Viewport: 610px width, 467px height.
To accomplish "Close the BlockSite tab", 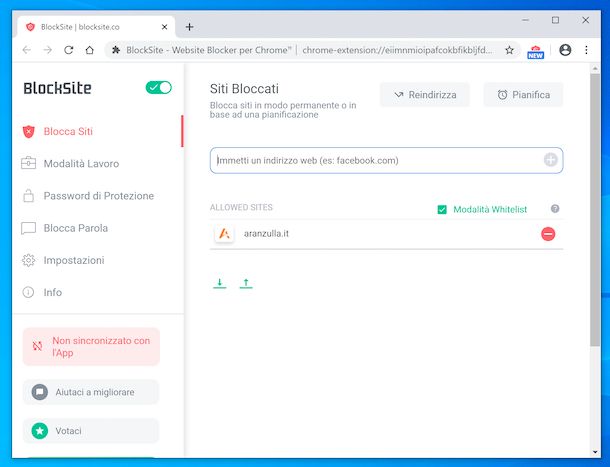I will [164, 27].
